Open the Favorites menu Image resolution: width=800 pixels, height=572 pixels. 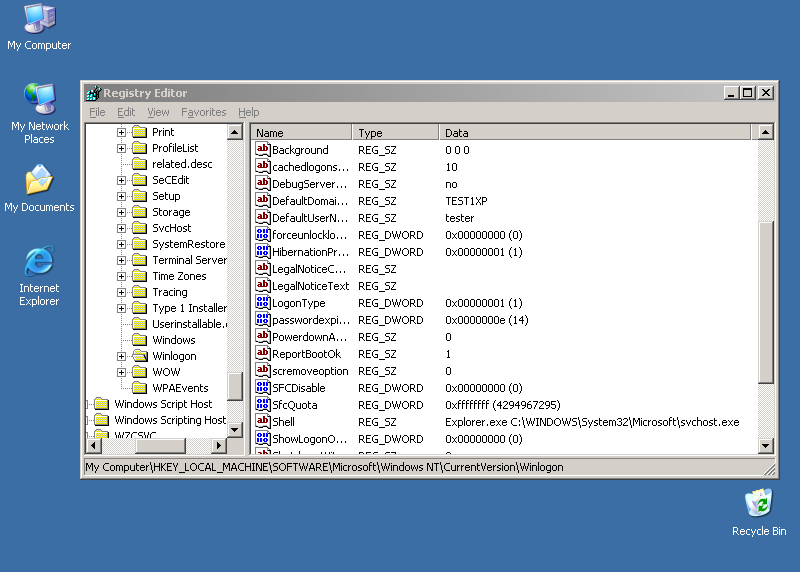coord(204,112)
